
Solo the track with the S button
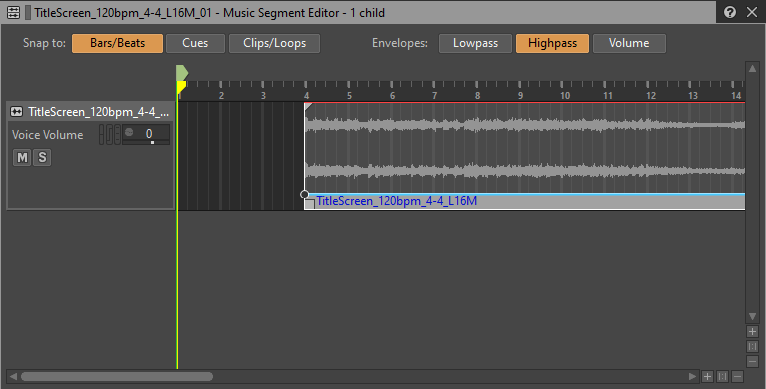tap(42, 157)
